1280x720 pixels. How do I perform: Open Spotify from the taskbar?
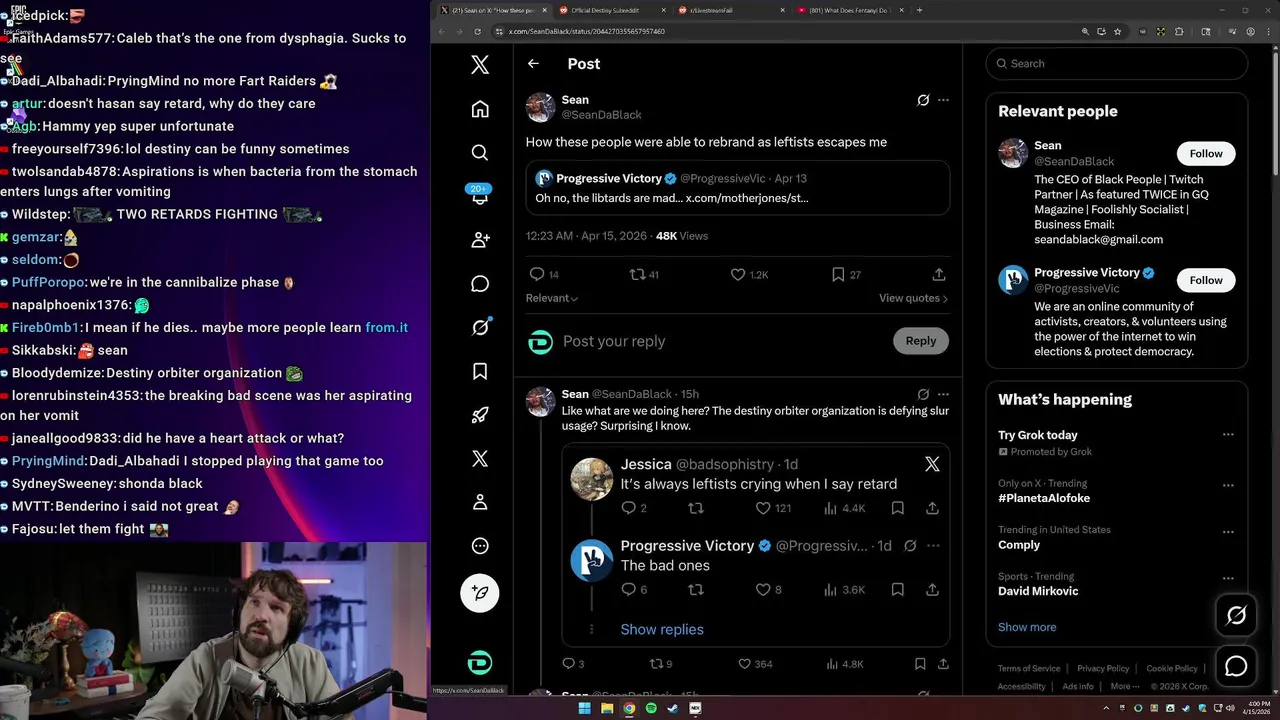pyautogui.click(x=651, y=708)
